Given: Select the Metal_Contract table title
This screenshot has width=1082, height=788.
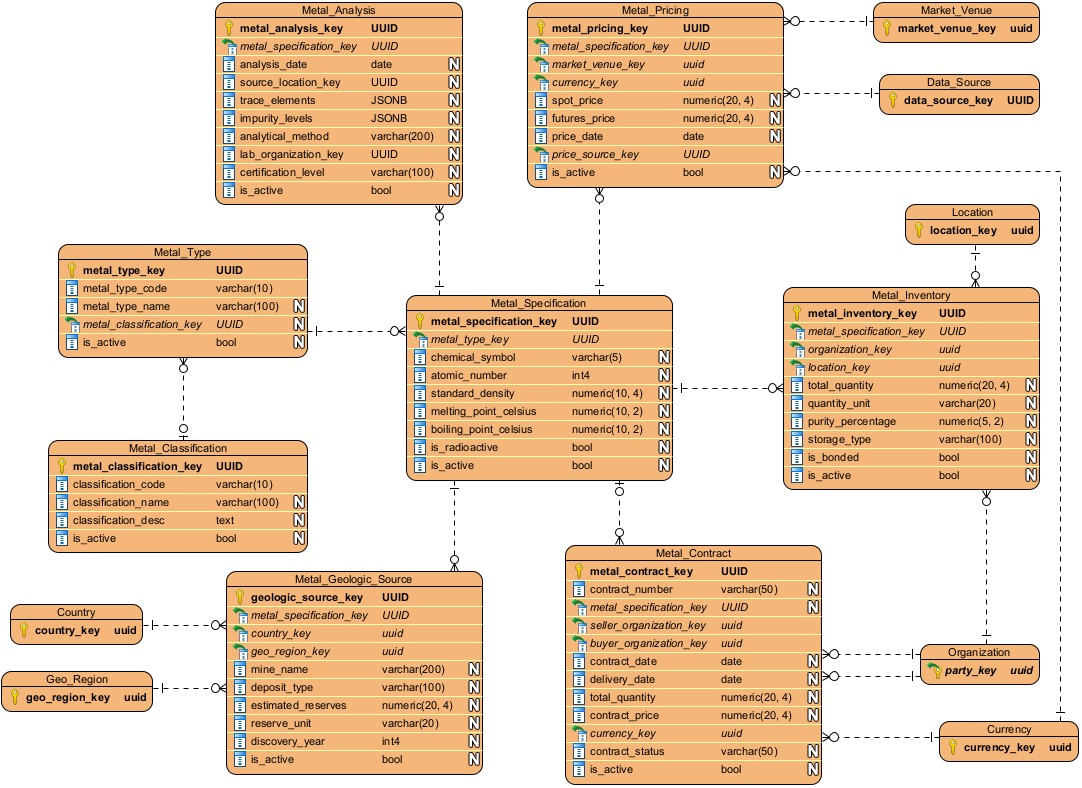Looking at the screenshot, I should tap(693, 553).
